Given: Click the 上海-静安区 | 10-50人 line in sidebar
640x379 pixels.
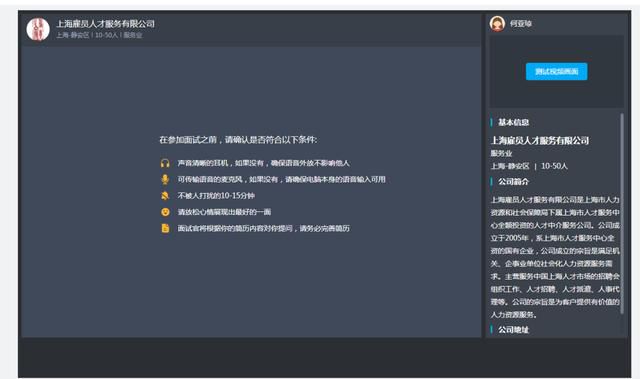Looking at the screenshot, I should pyautogui.click(x=529, y=166).
